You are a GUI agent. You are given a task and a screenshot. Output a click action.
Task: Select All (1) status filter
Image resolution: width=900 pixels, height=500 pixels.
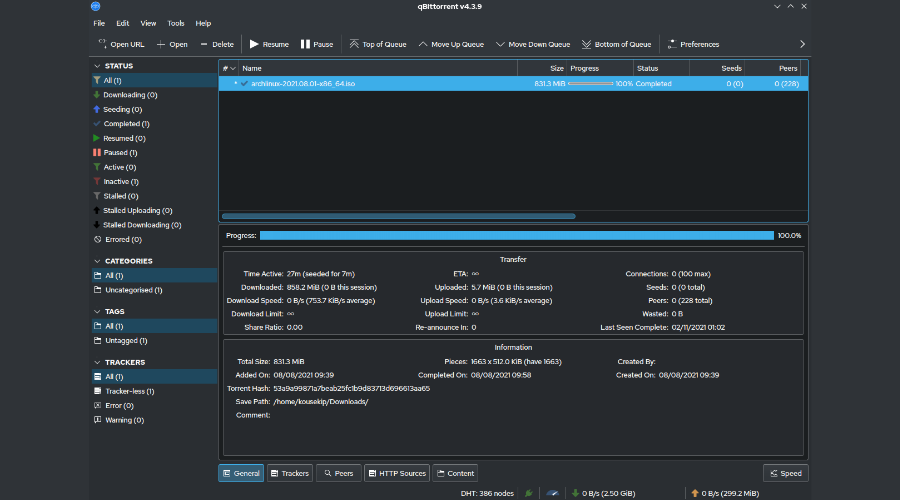[x=154, y=80]
